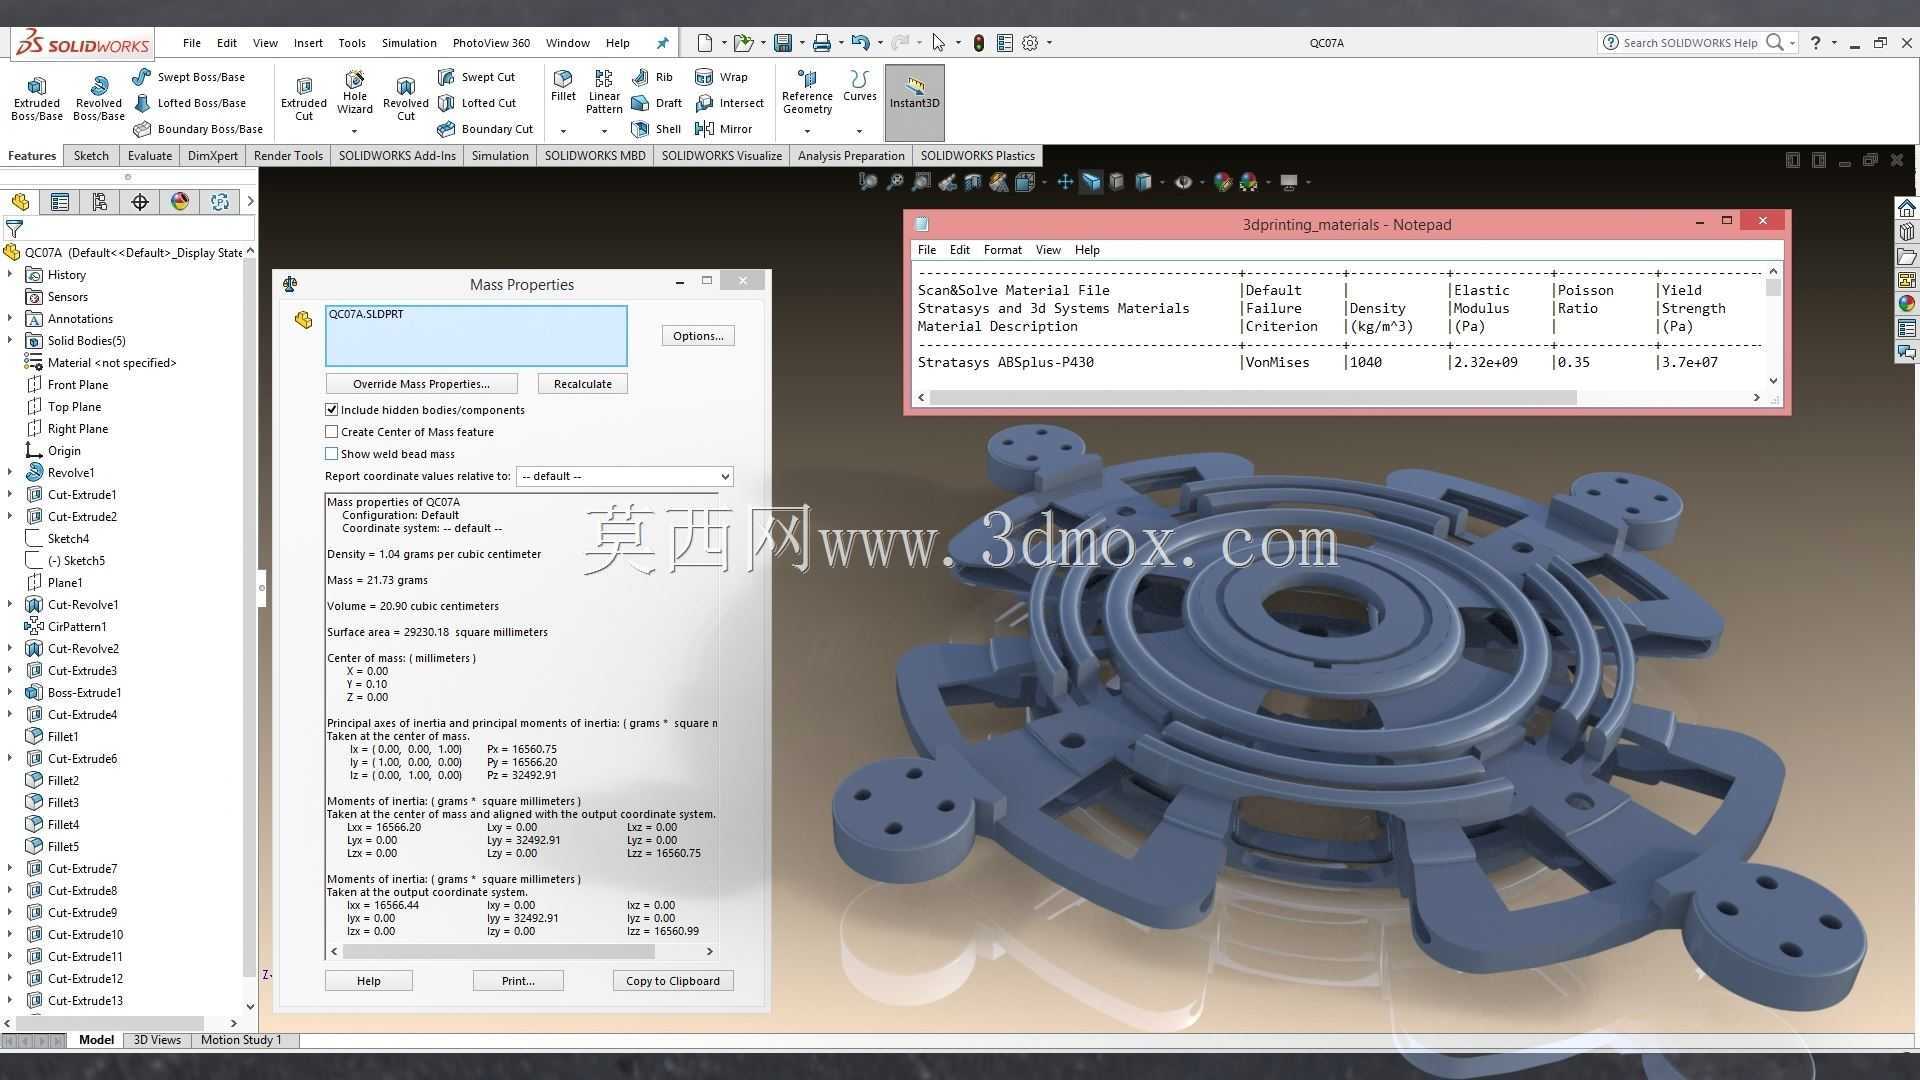Select the Intersect tool
Viewport: 1920px width, 1080px height.
(x=729, y=103)
